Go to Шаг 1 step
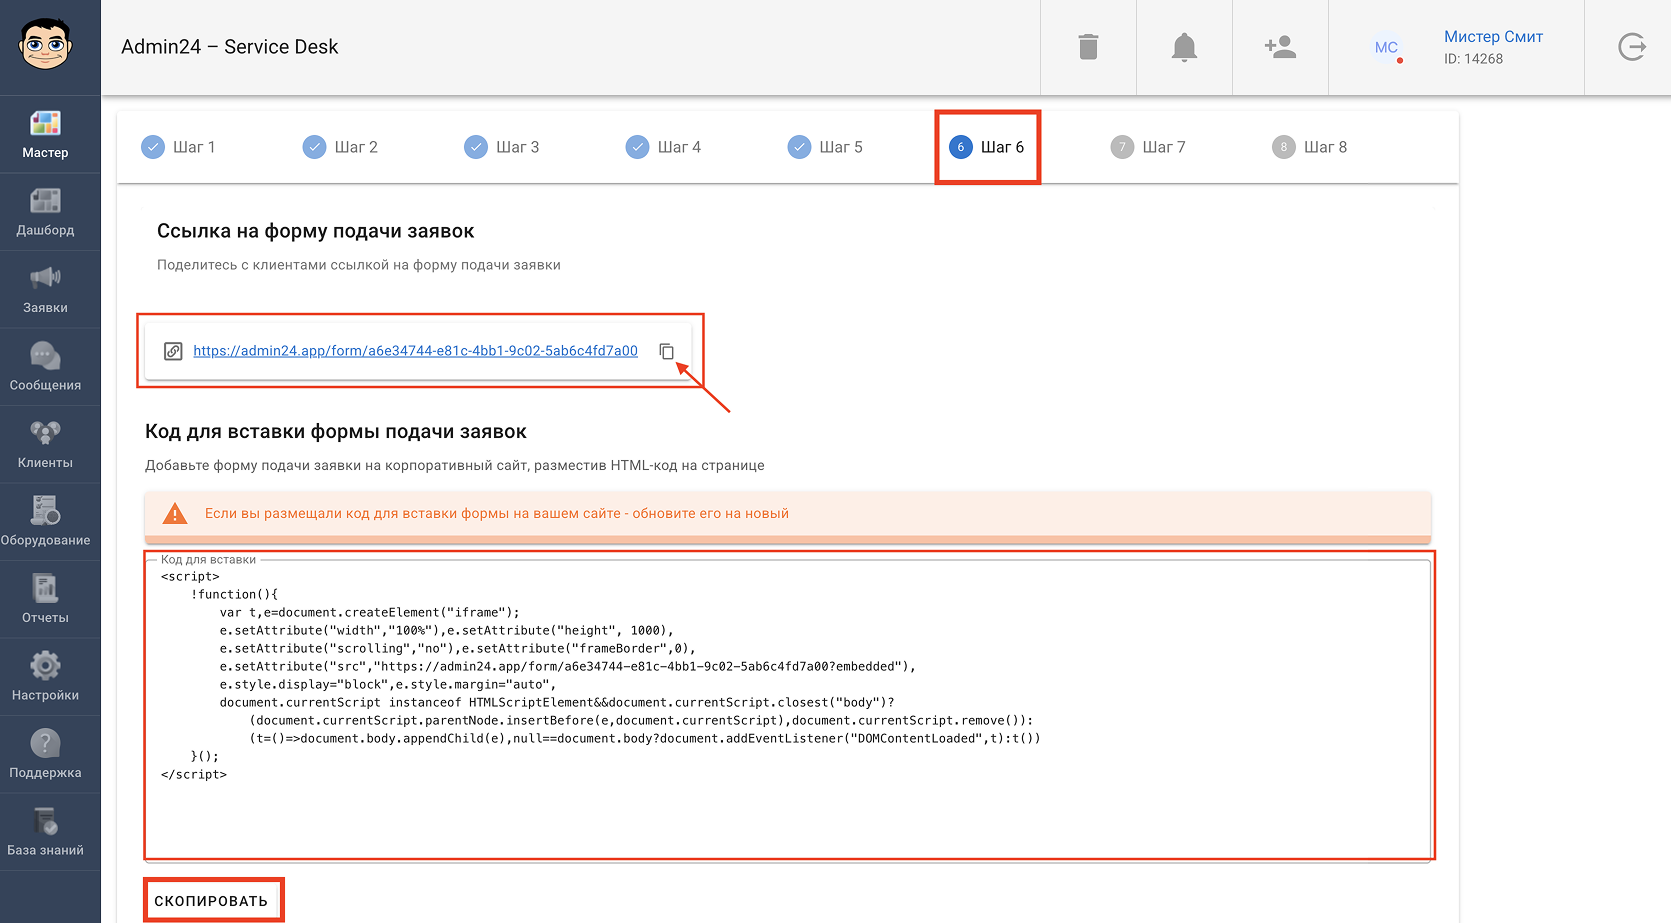 [x=179, y=147]
